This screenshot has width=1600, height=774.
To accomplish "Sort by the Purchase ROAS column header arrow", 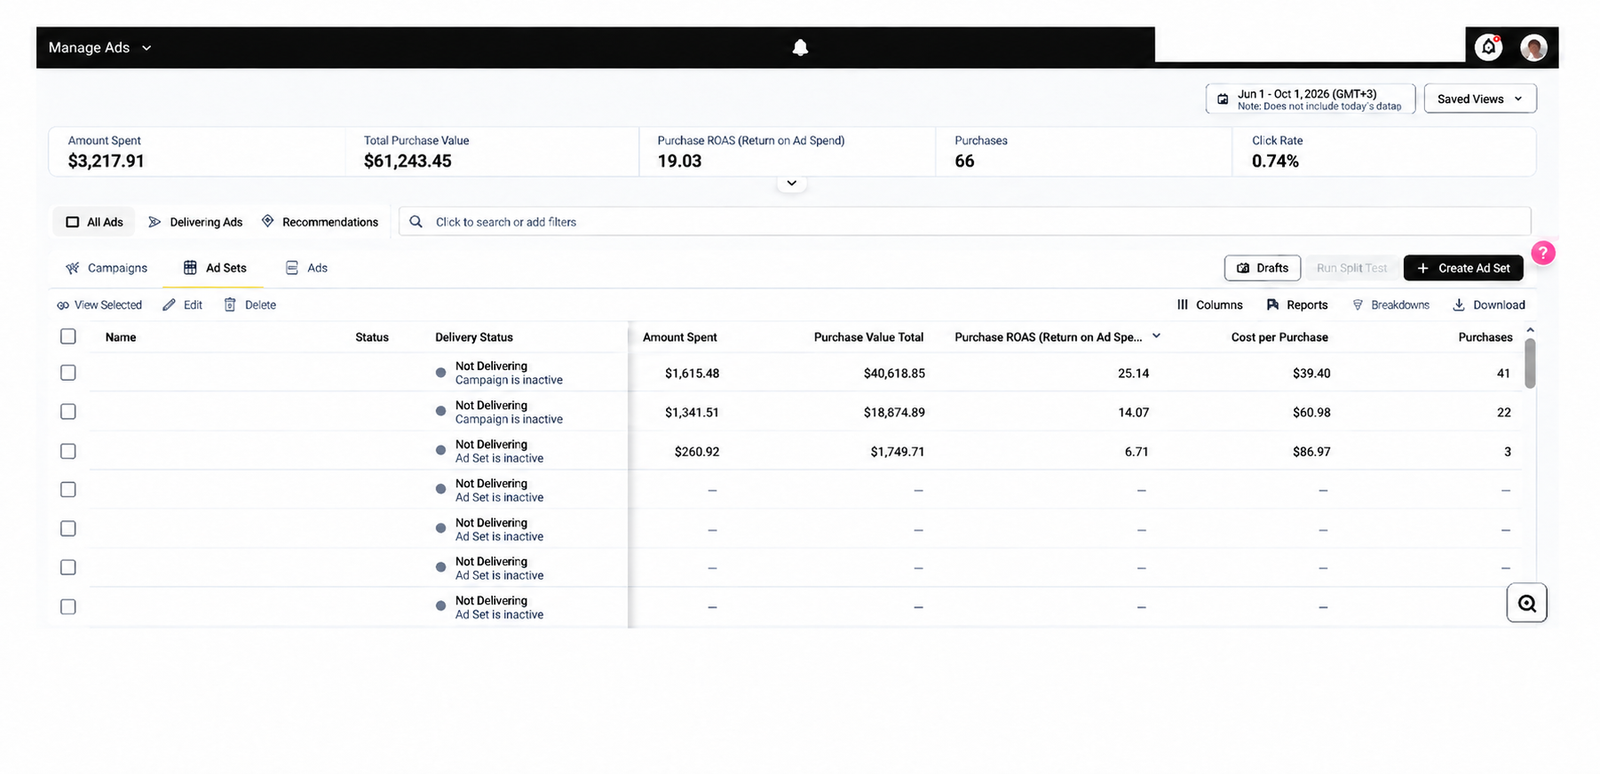I will pos(1156,336).
